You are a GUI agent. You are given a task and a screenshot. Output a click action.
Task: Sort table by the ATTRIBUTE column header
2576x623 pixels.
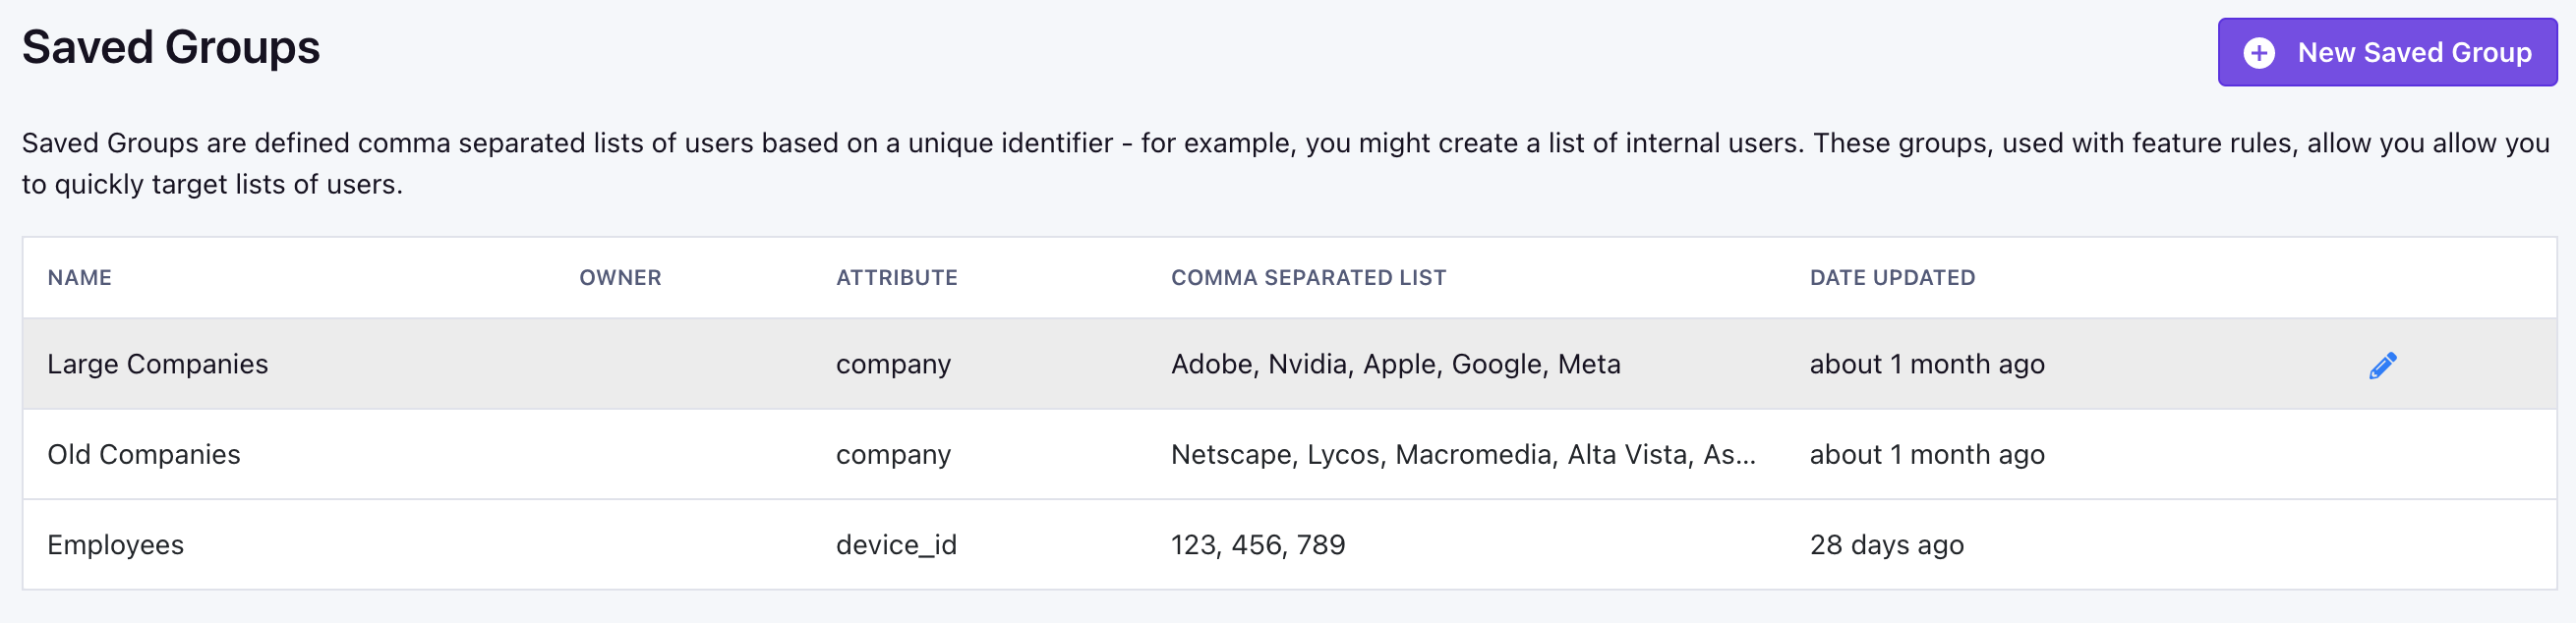896,277
